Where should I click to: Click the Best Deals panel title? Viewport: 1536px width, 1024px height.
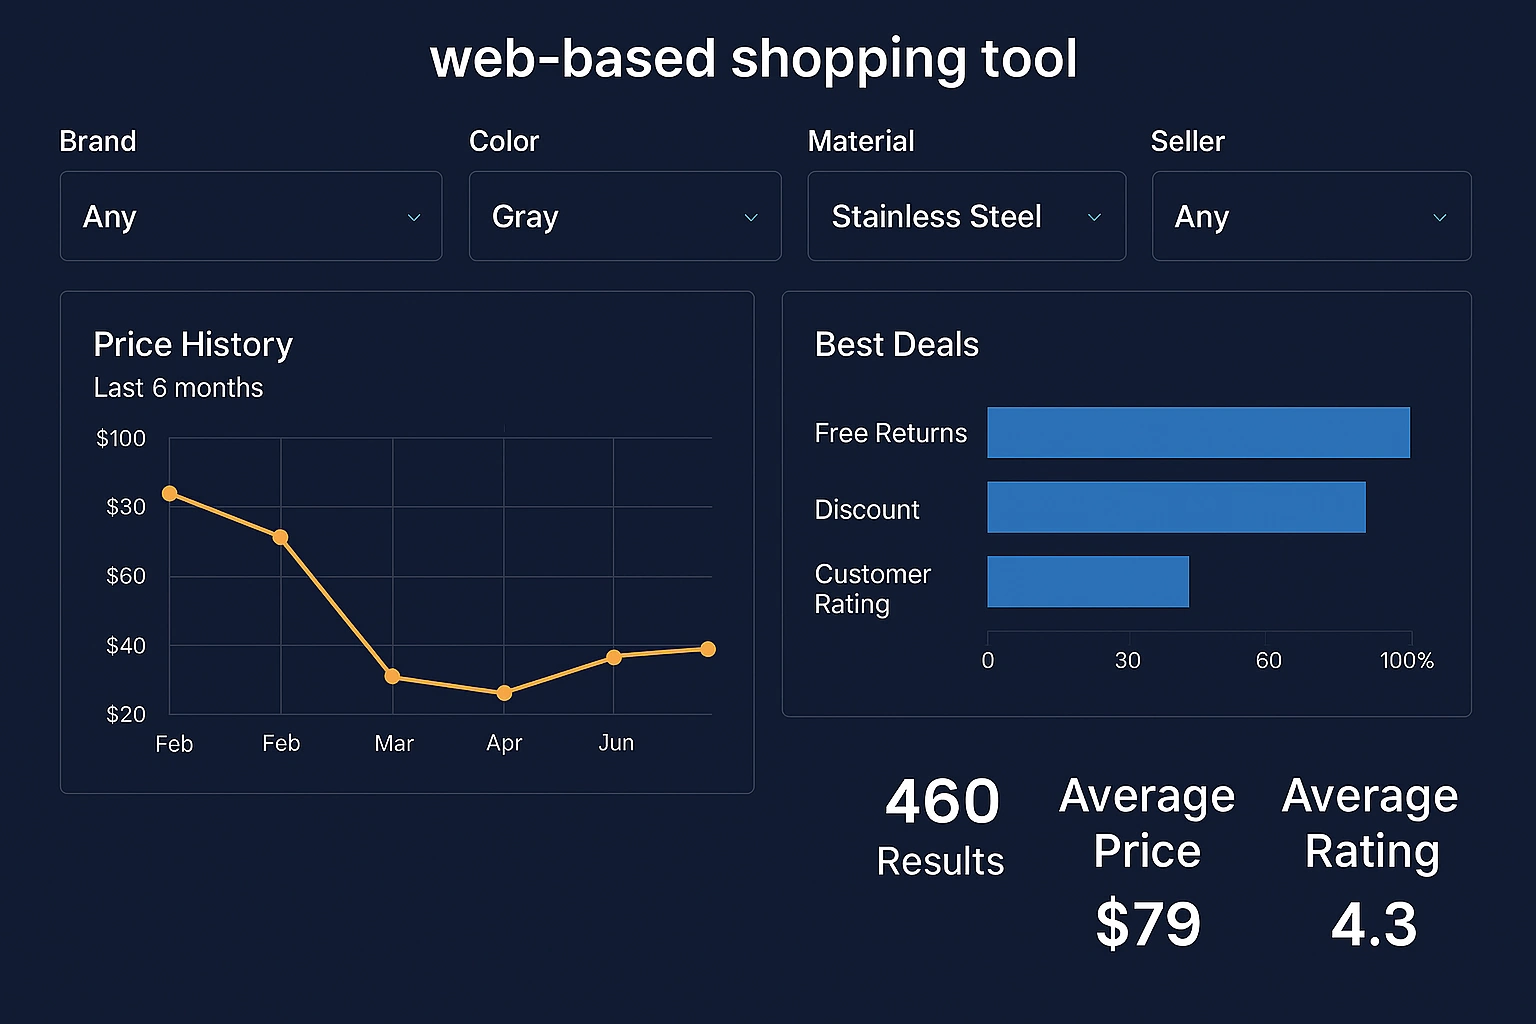[896, 344]
